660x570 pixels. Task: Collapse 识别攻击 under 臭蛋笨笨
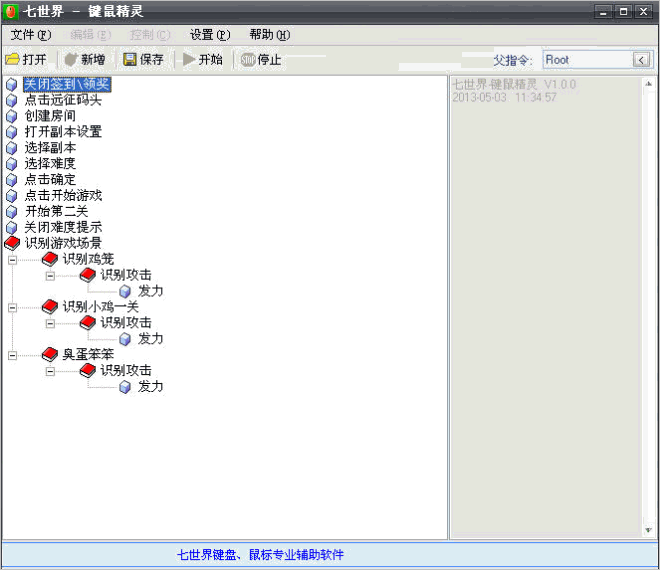pos(50,371)
